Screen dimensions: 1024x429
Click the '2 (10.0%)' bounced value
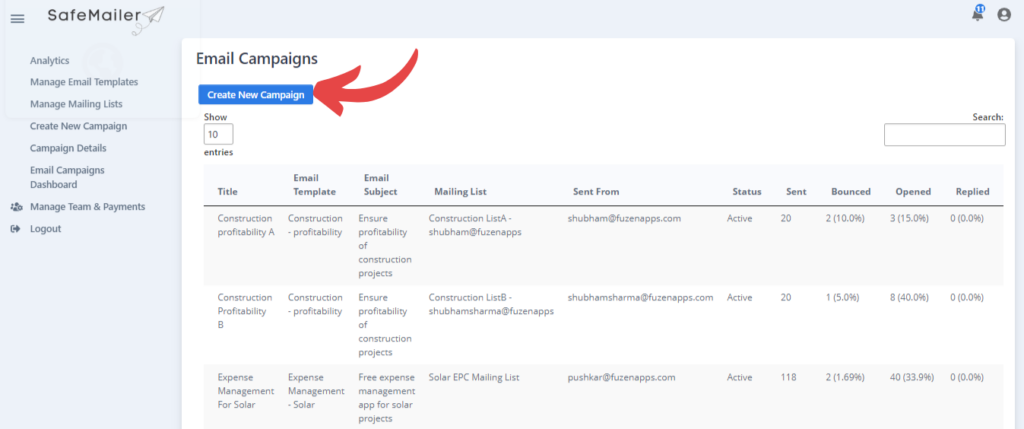(x=845, y=219)
